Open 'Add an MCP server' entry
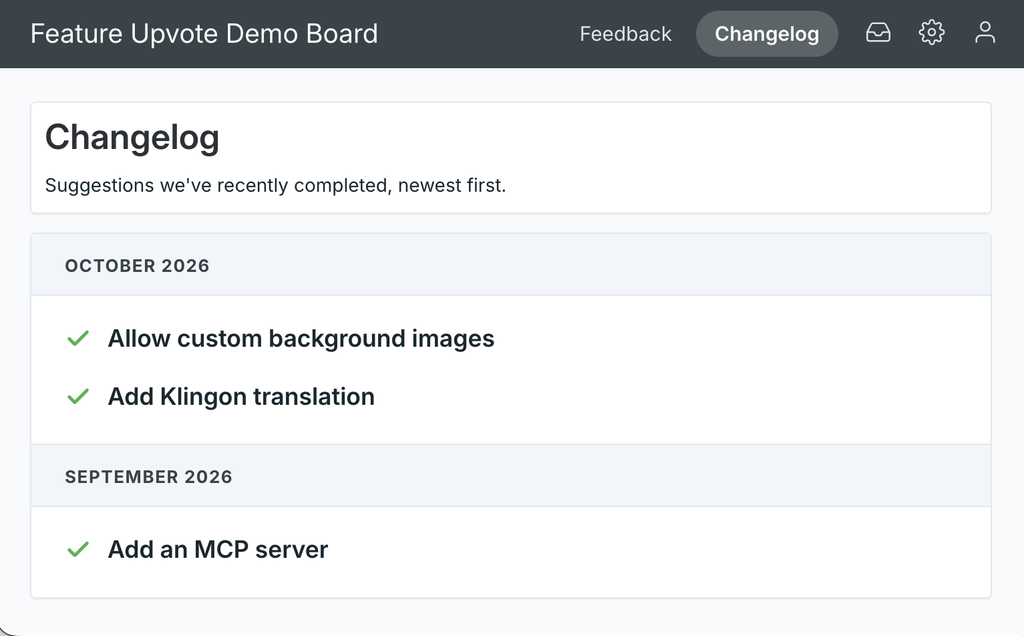This screenshot has height=636, width=1024. click(x=217, y=549)
